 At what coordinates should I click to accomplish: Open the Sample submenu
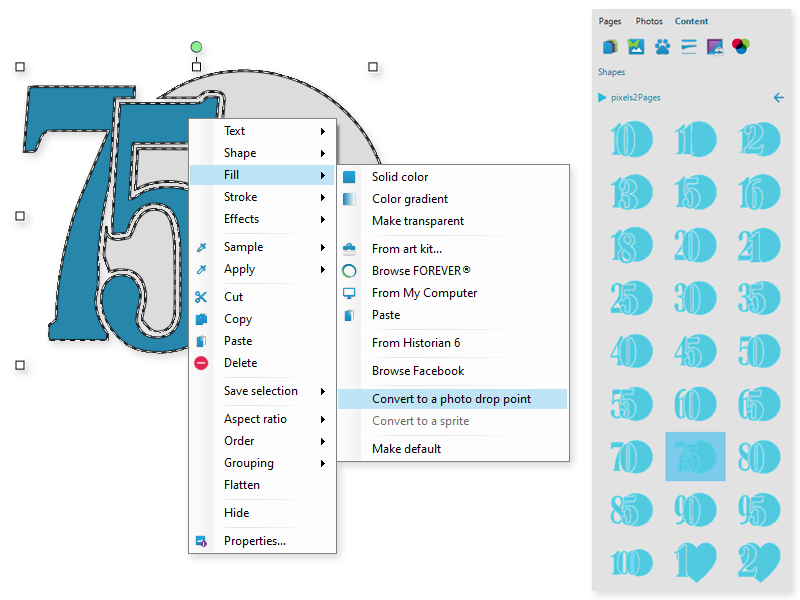[x=262, y=247]
